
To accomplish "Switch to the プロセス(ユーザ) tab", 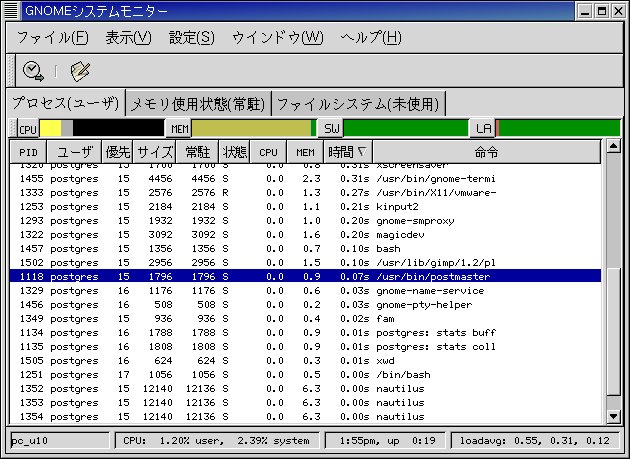I will pos(66,103).
